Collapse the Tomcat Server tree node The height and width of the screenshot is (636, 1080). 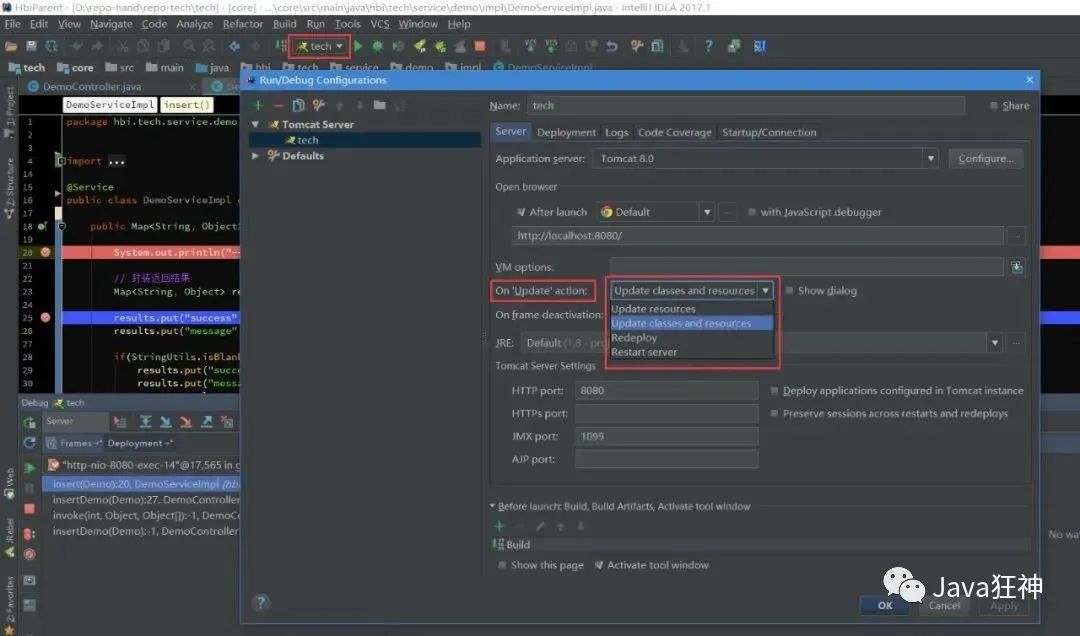(x=256, y=125)
